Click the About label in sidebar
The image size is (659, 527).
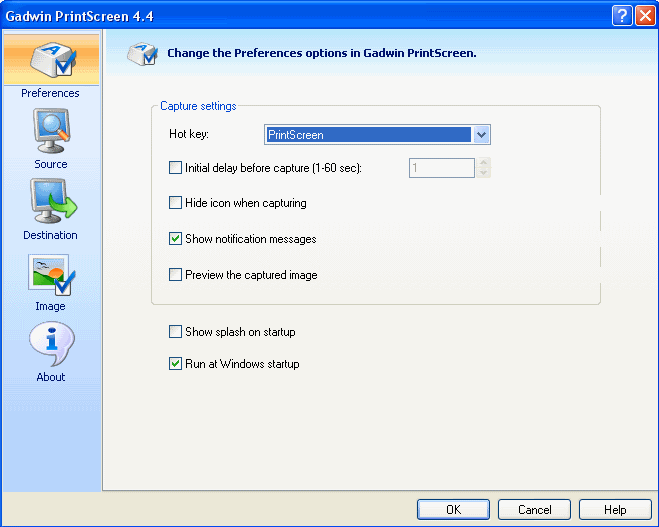click(51, 377)
